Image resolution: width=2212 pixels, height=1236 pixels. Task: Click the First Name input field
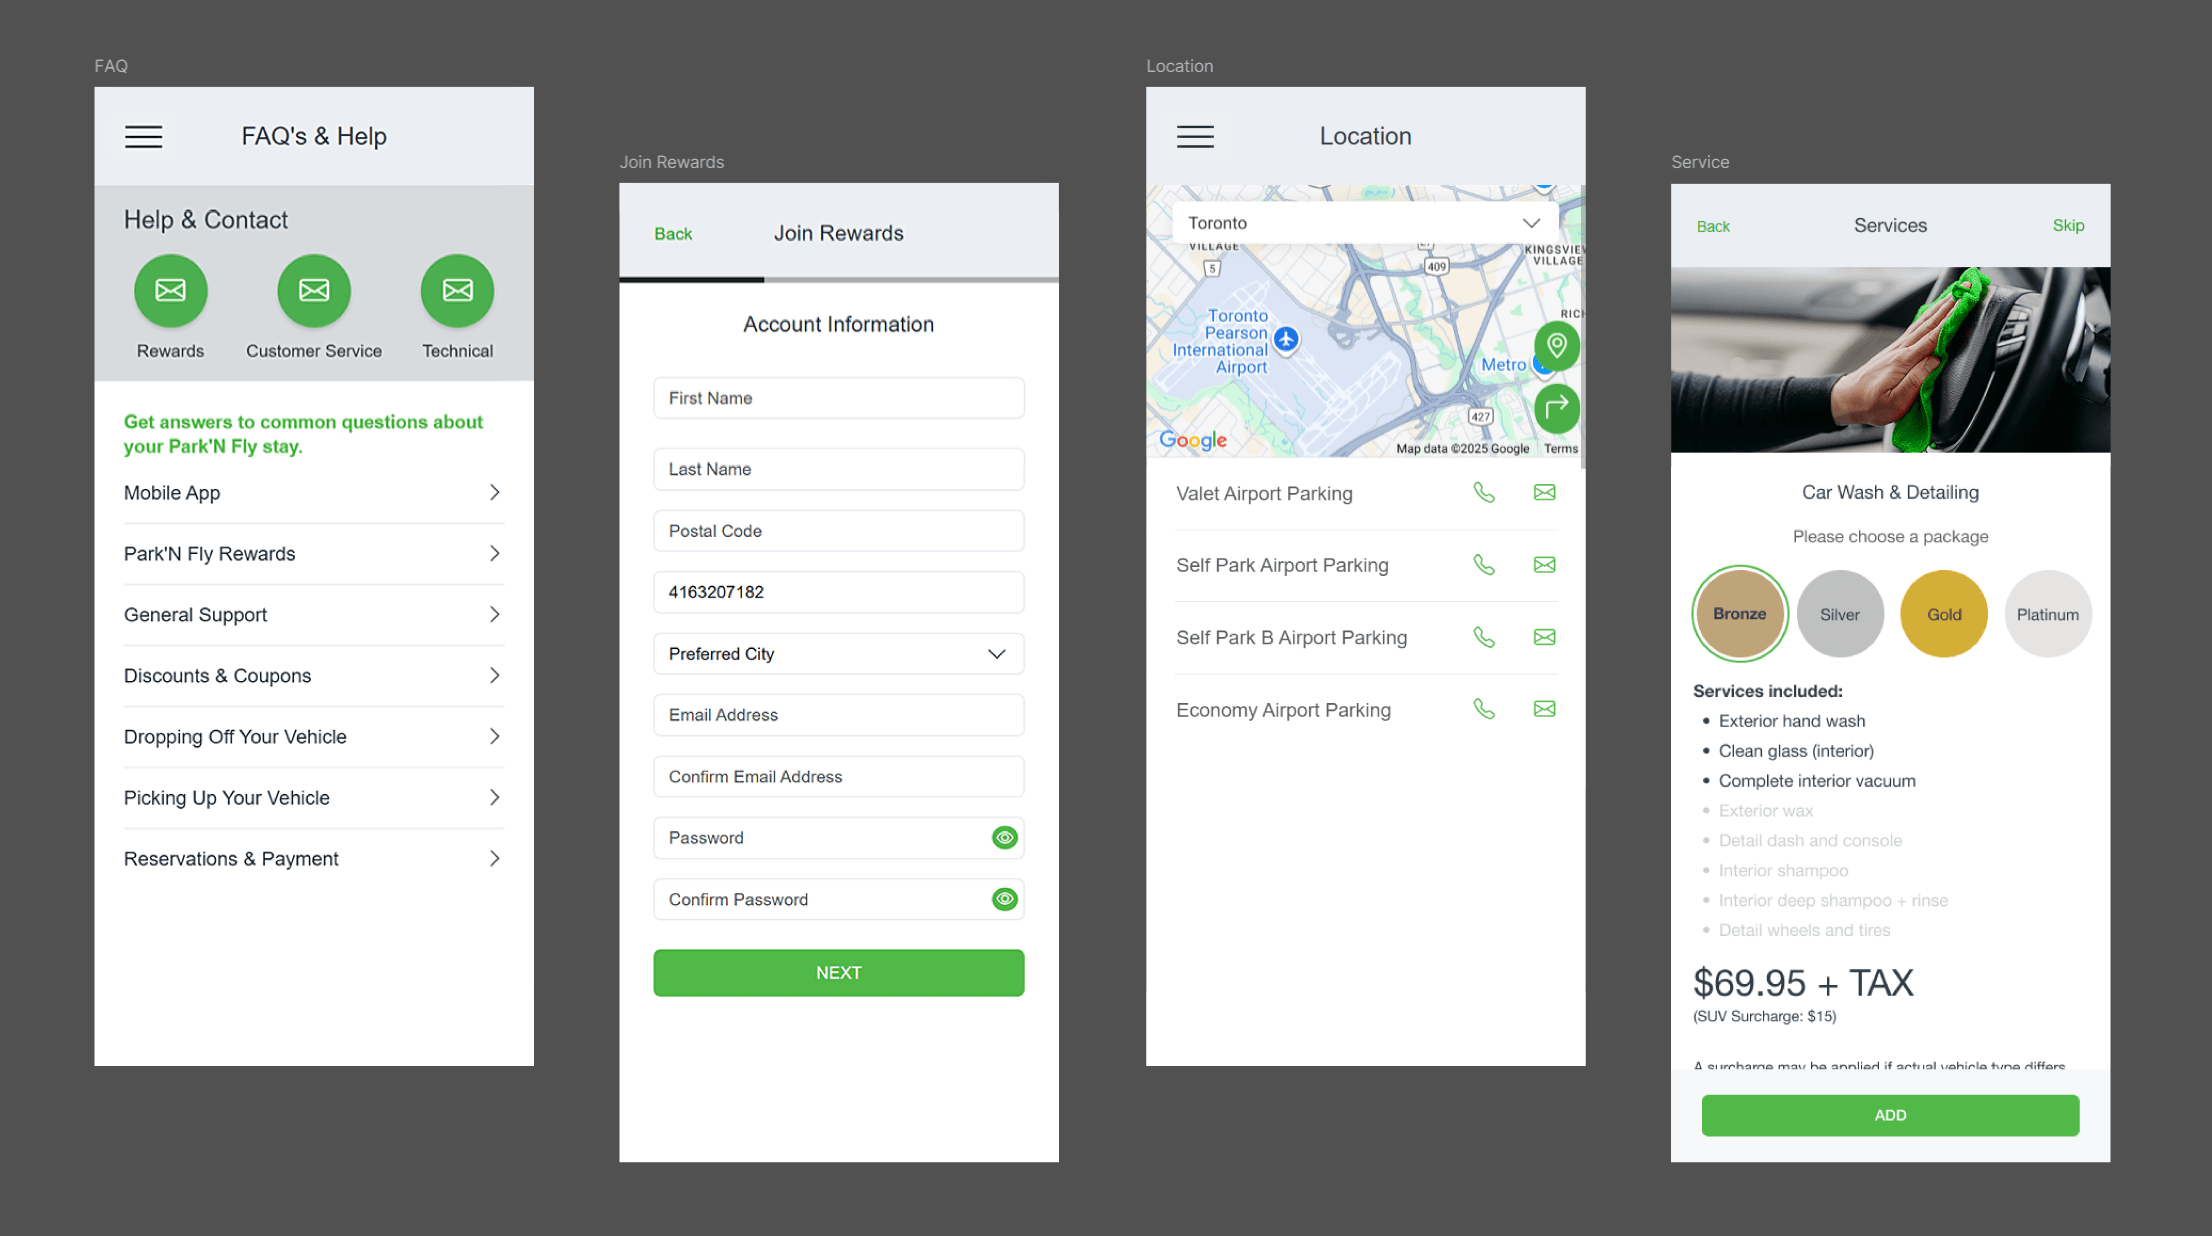[838, 398]
